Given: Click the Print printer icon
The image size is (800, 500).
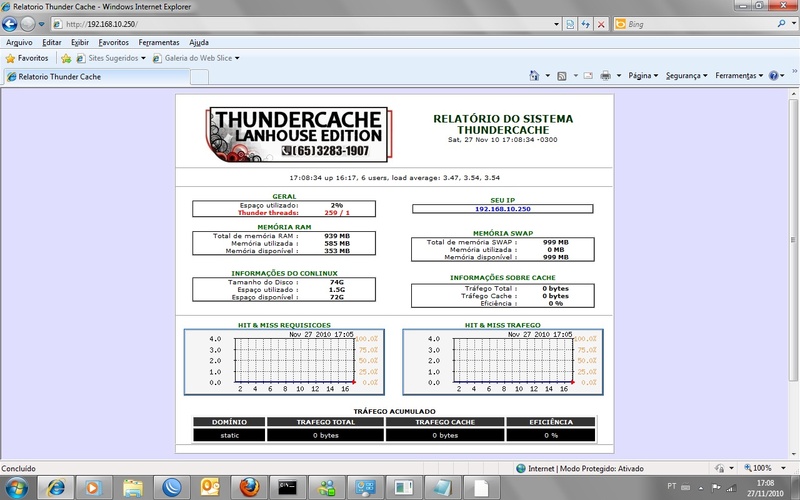Looking at the screenshot, I should (x=606, y=76).
